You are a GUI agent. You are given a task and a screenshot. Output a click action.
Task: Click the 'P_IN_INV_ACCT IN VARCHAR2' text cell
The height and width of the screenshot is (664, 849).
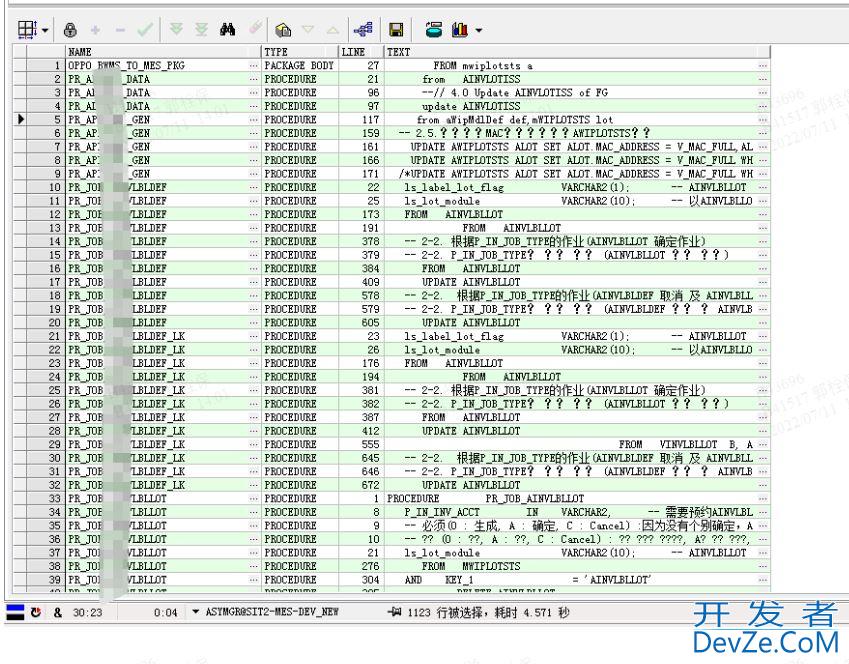(x=577, y=512)
